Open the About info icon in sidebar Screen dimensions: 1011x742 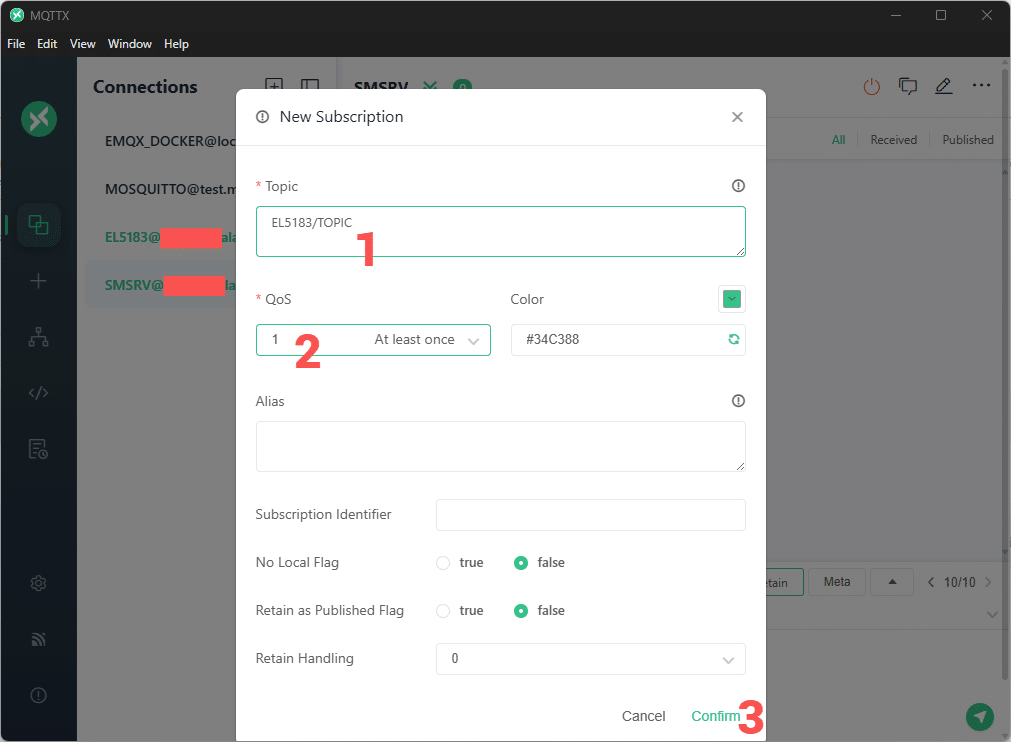[38, 694]
